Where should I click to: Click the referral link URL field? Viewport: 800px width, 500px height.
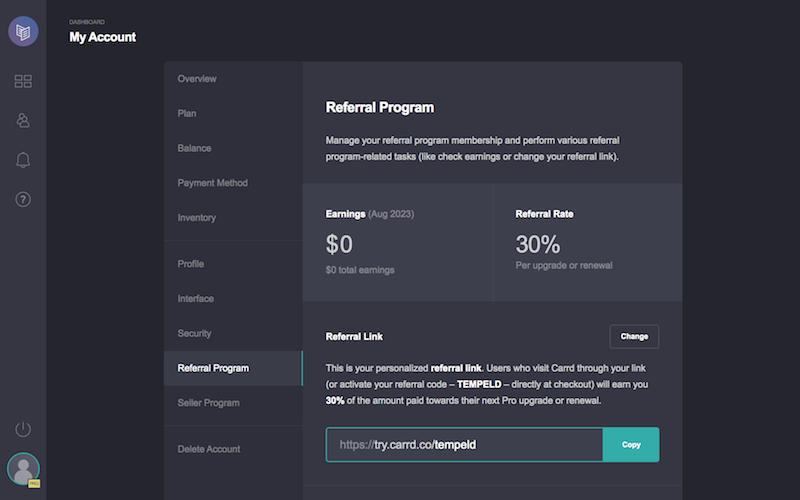click(x=464, y=444)
